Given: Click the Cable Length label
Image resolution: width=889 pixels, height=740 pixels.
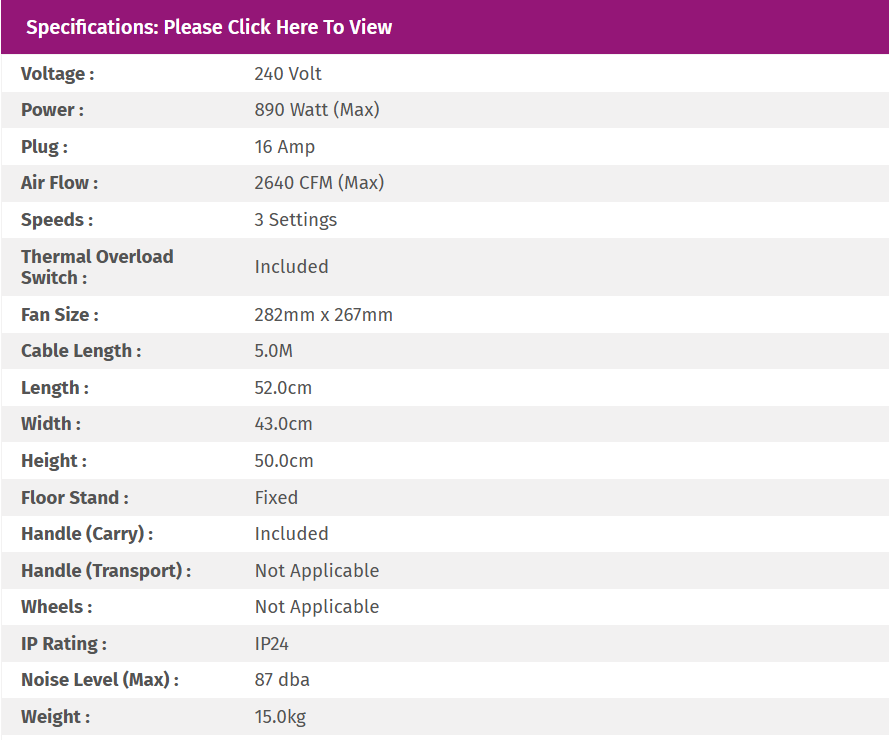Looking at the screenshot, I should (80, 351).
